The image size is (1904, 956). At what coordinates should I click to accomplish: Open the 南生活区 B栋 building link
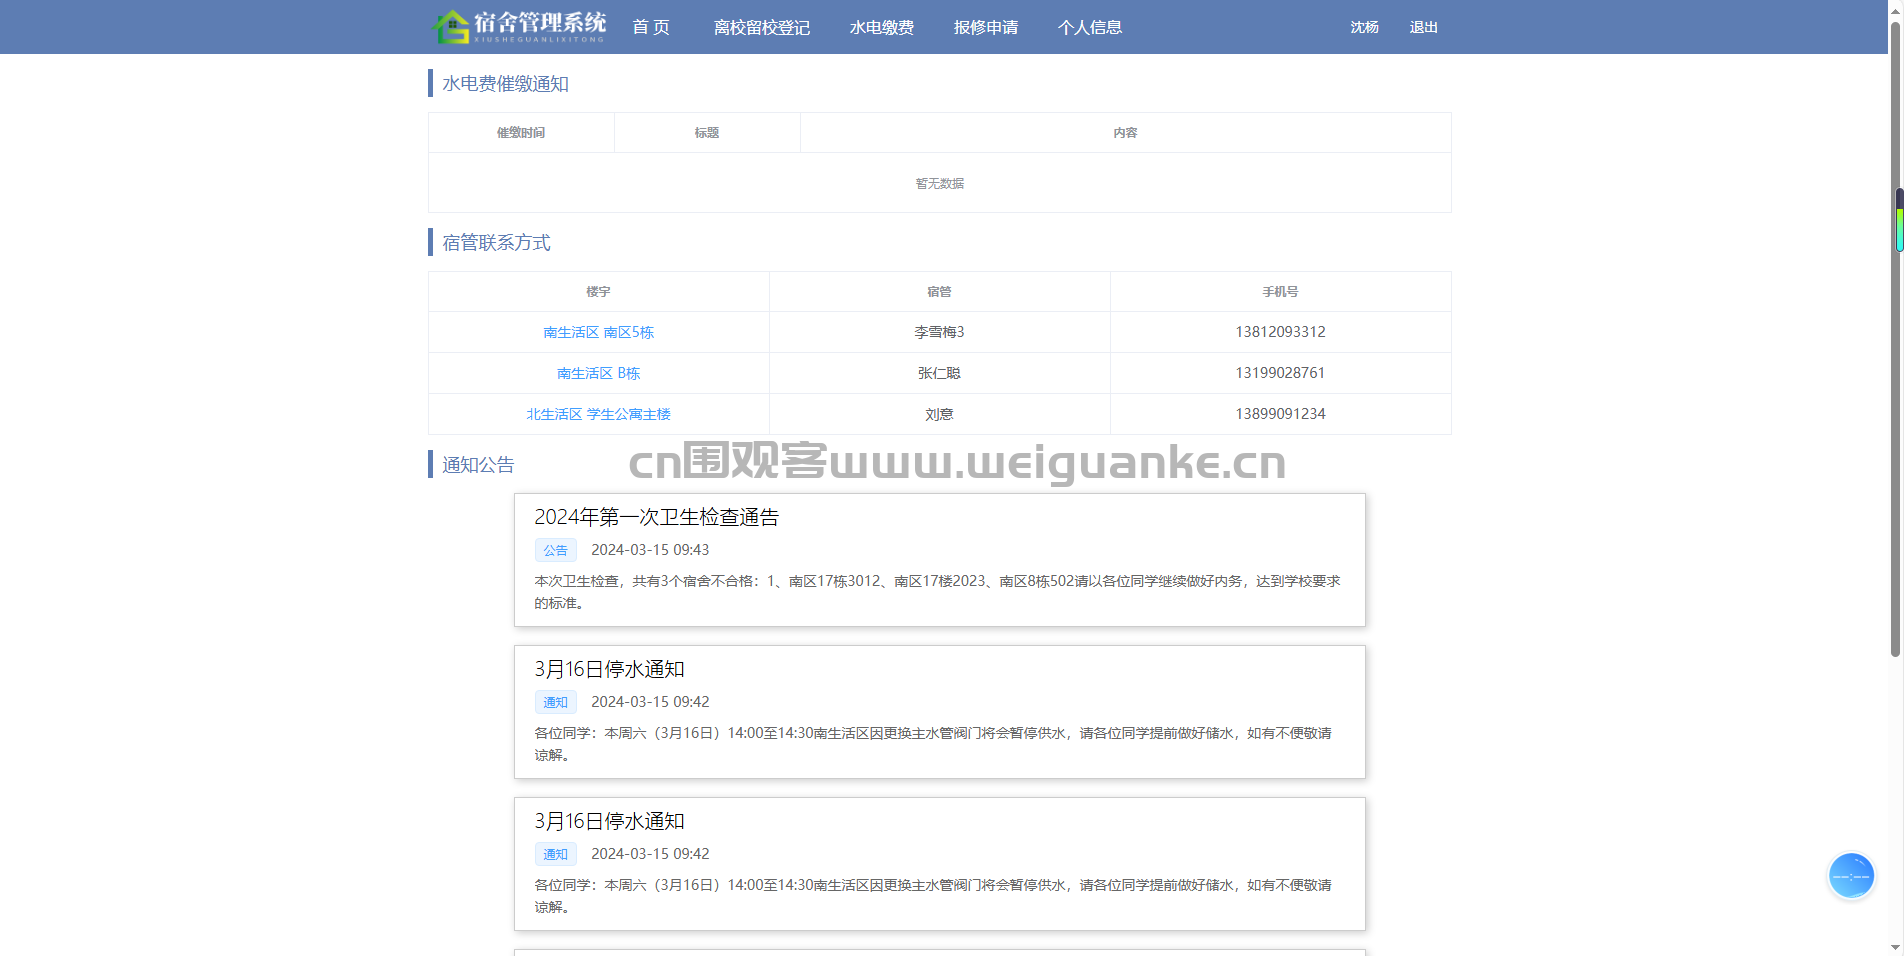point(598,373)
